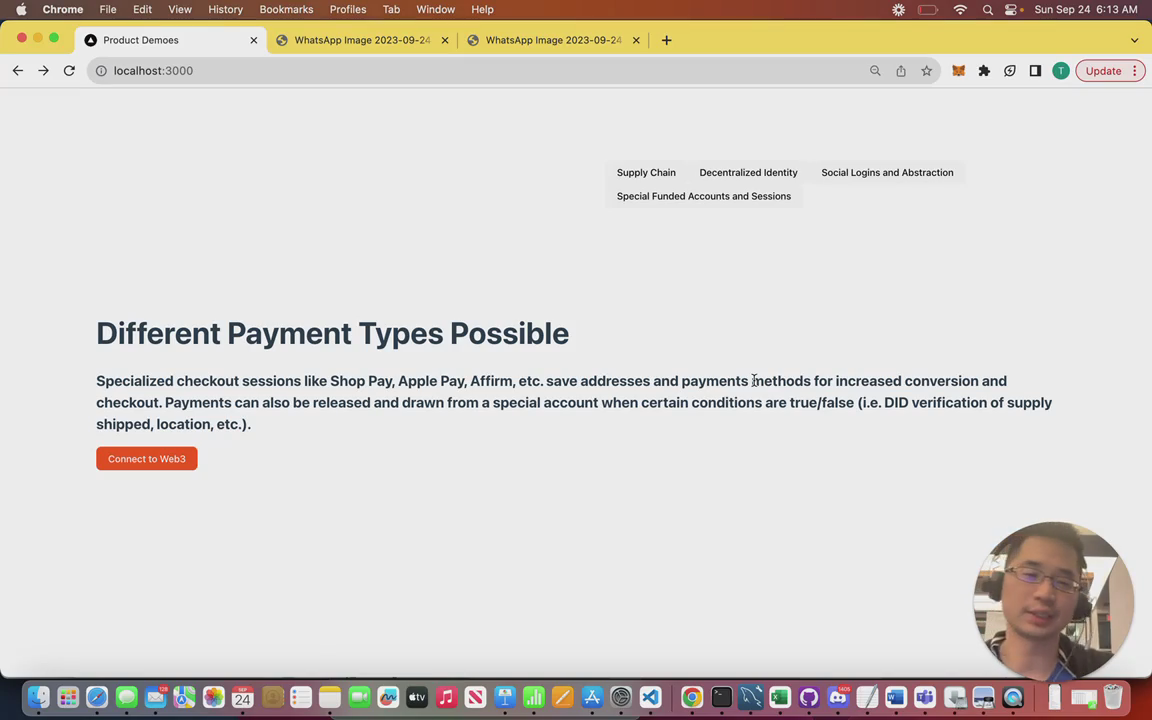Image resolution: width=1152 pixels, height=720 pixels.
Task: Open Discord from the Dock
Action: (838, 696)
